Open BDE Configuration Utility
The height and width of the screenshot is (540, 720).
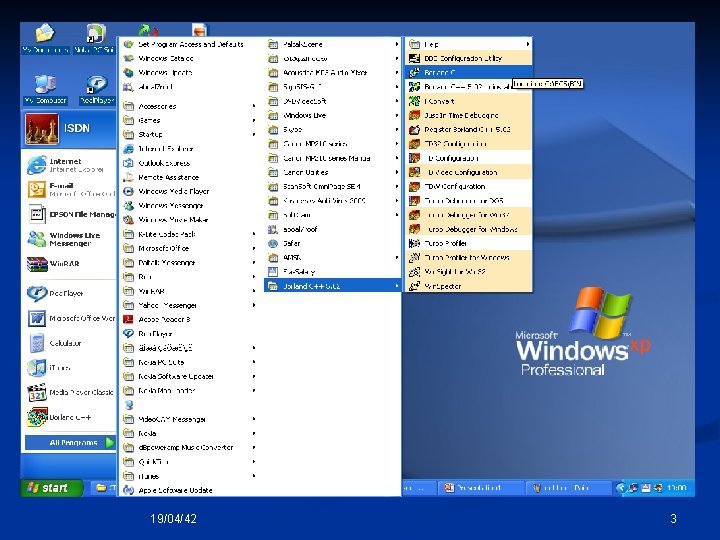468,58
